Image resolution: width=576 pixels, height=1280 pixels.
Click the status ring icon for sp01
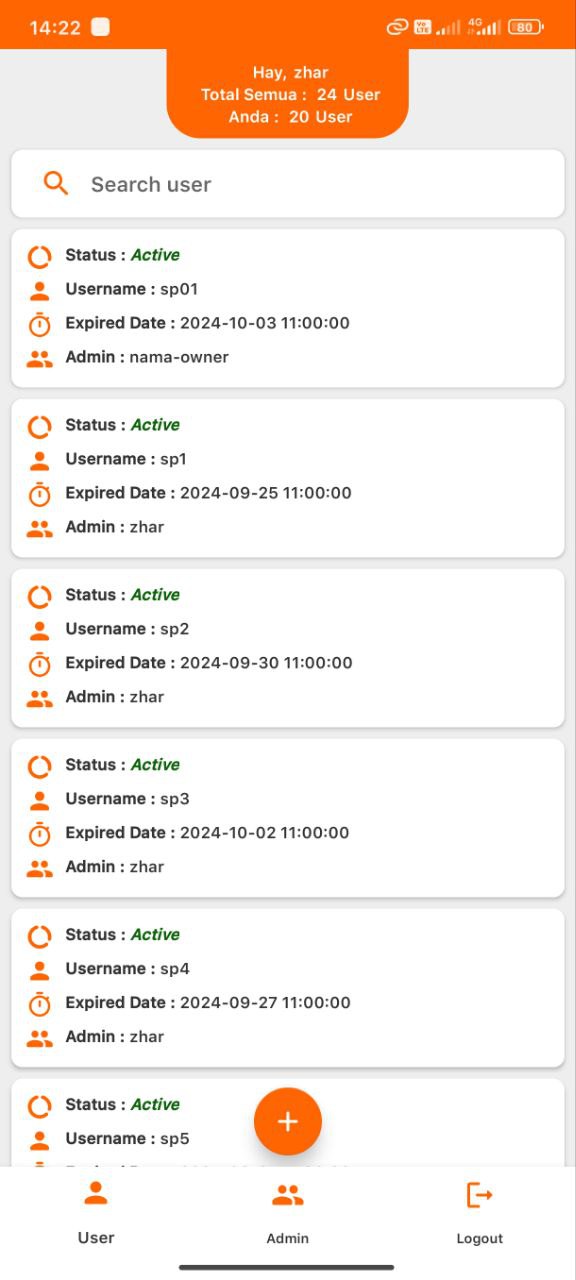coord(39,256)
